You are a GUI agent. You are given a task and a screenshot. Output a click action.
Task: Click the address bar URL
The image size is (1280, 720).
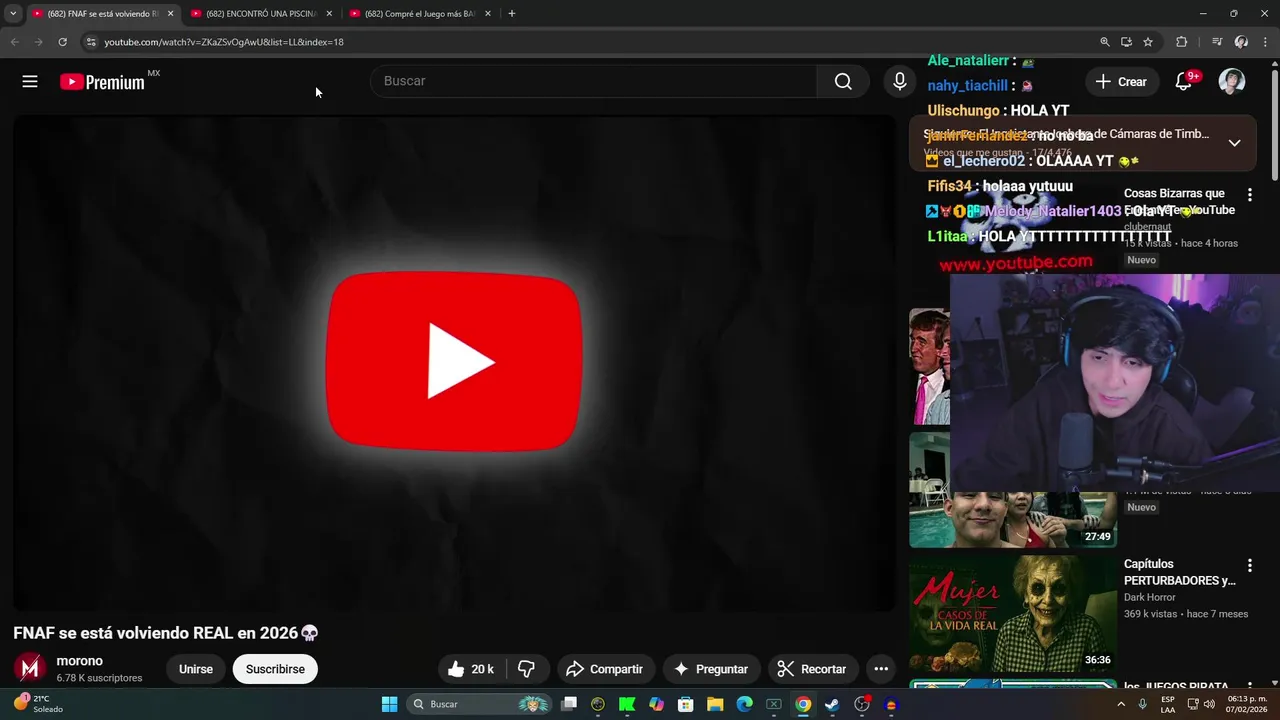coord(224,42)
